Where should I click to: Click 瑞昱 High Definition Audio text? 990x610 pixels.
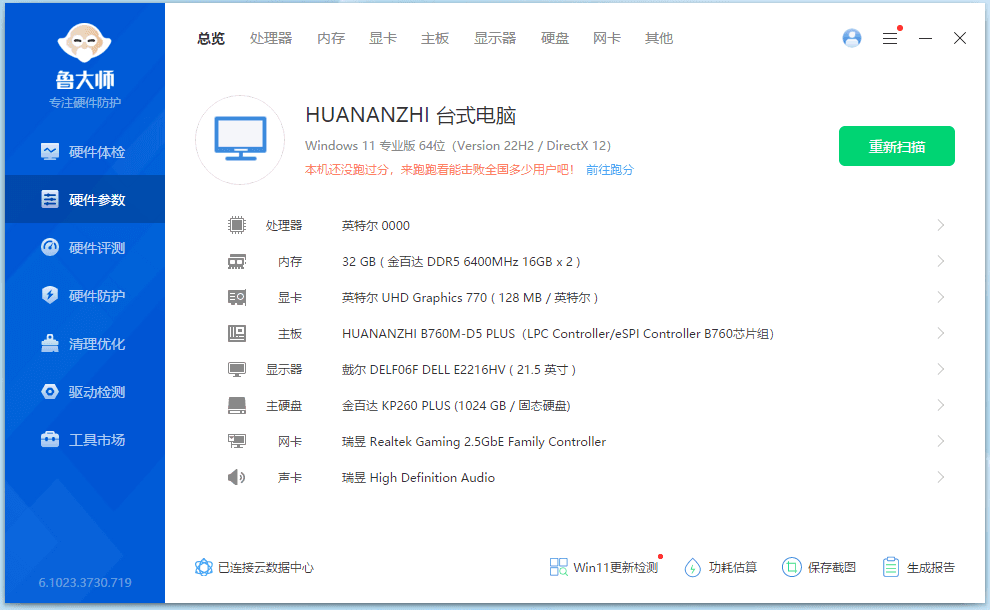[x=418, y=477]
